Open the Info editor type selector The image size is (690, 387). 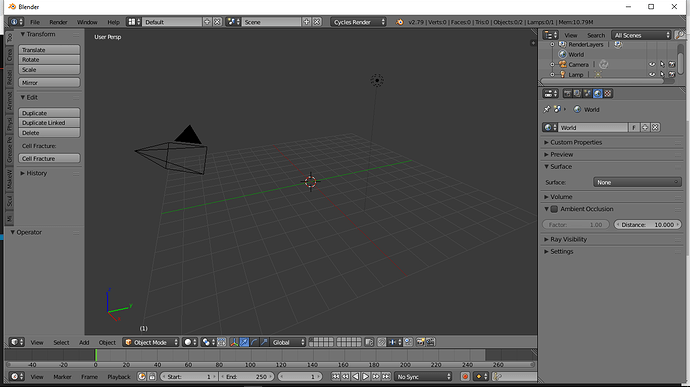pos(16,22)
